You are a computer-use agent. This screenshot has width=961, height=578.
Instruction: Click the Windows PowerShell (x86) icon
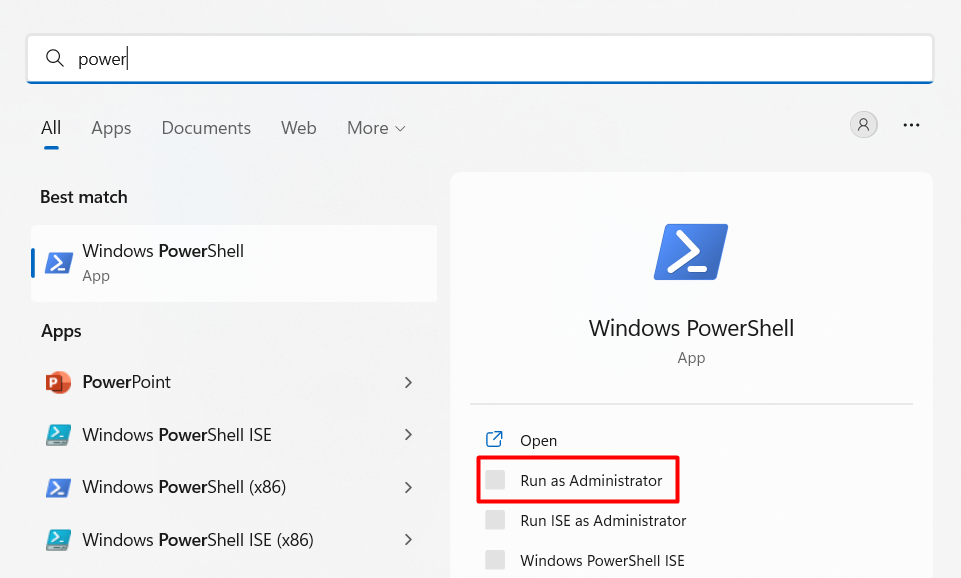click(59, 488)
